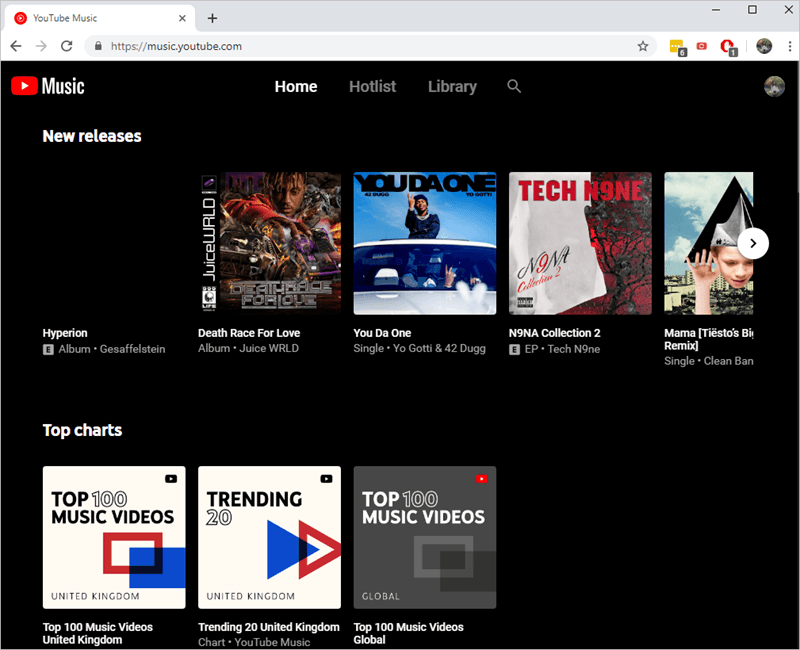This screenshot has width=800, height=650.
Task: Click the browser forward arrow
Action: click(41, 46)
